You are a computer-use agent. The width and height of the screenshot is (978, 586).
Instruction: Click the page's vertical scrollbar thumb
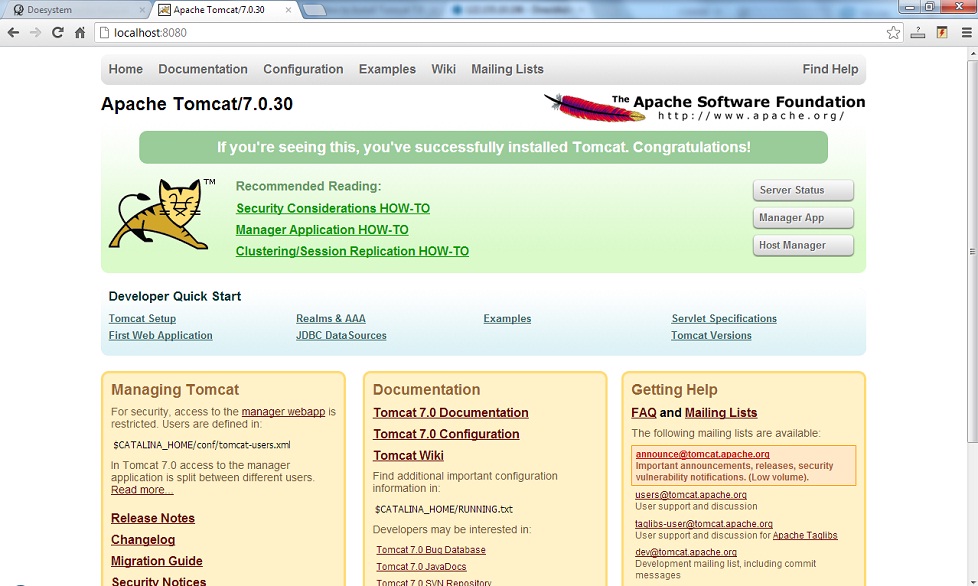point(972,251)
